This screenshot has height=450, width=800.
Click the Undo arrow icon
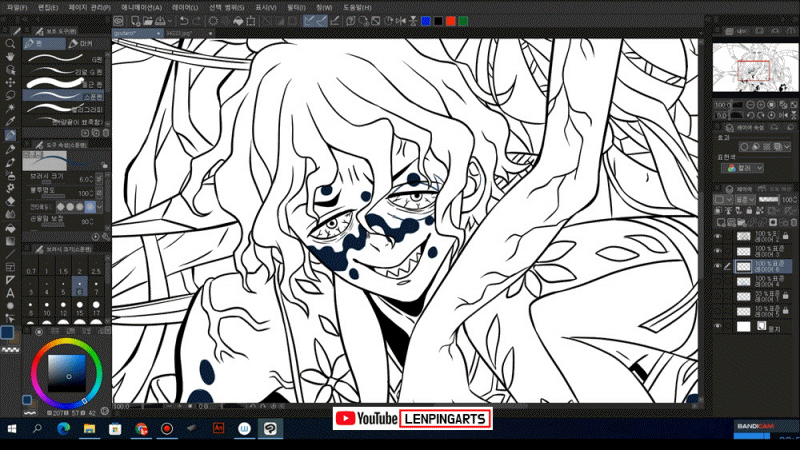pos(184,21)
